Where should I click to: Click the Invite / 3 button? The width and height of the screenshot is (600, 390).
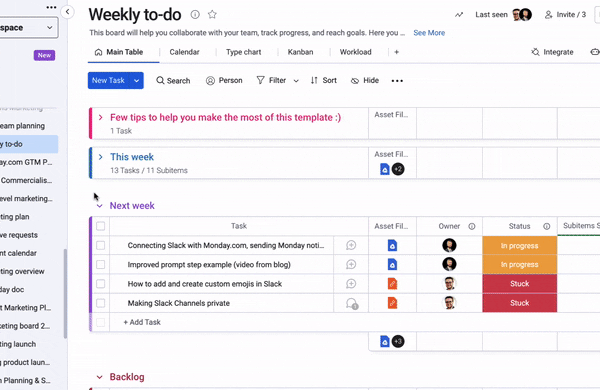[565, 15]
